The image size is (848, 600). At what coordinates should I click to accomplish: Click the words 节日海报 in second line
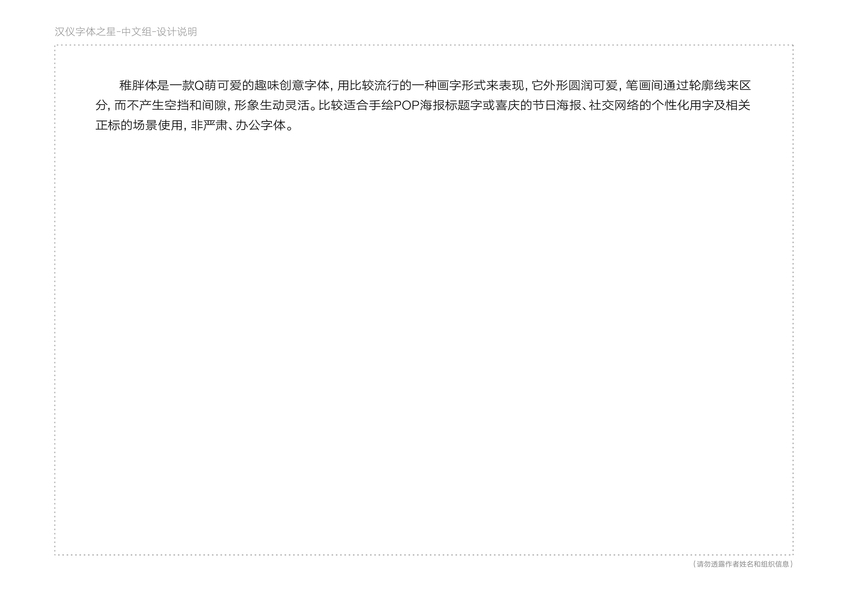pyautogui.click(x=556, y=106)
